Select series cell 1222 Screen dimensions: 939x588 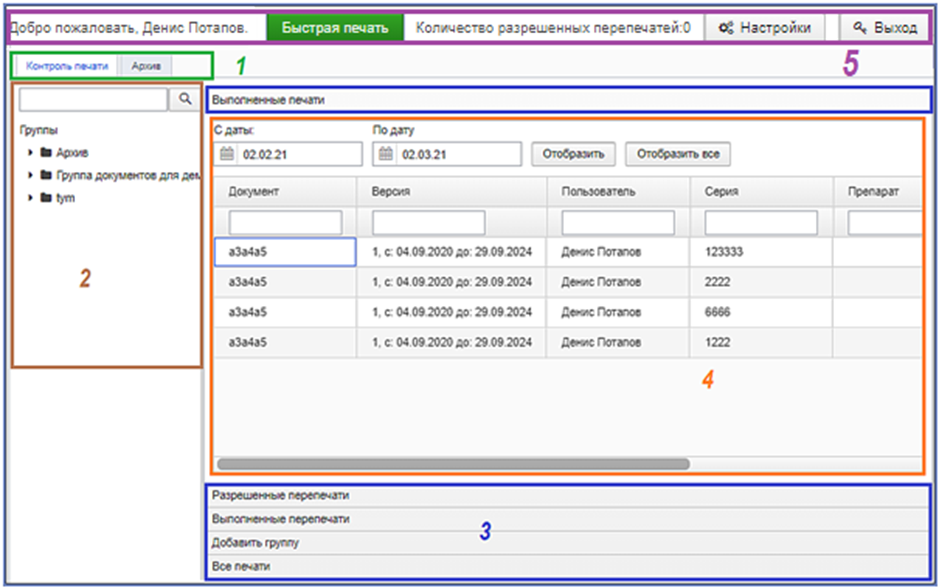click(x=761, y=343)
